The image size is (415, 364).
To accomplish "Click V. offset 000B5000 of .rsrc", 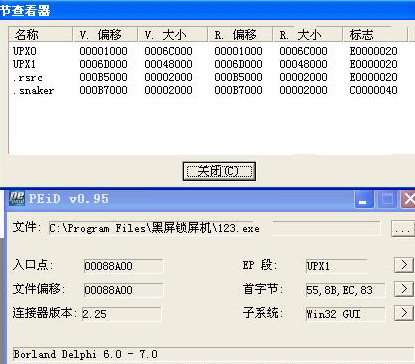I will (x=103, y=77).
